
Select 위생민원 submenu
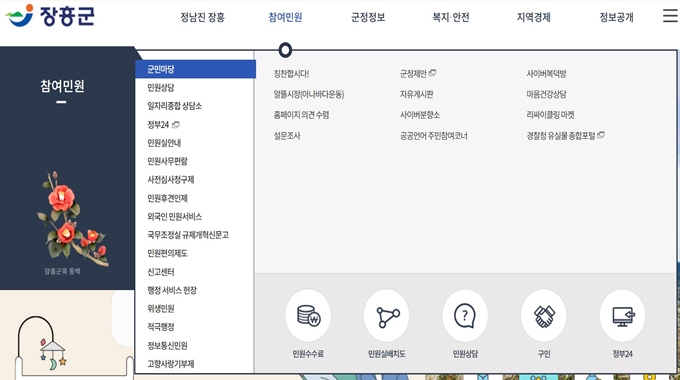160,308
